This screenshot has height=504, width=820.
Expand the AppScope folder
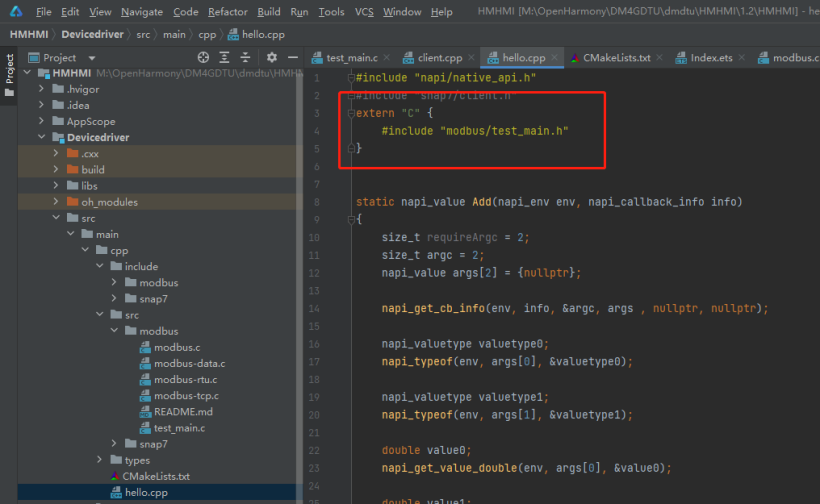(41, 121)
